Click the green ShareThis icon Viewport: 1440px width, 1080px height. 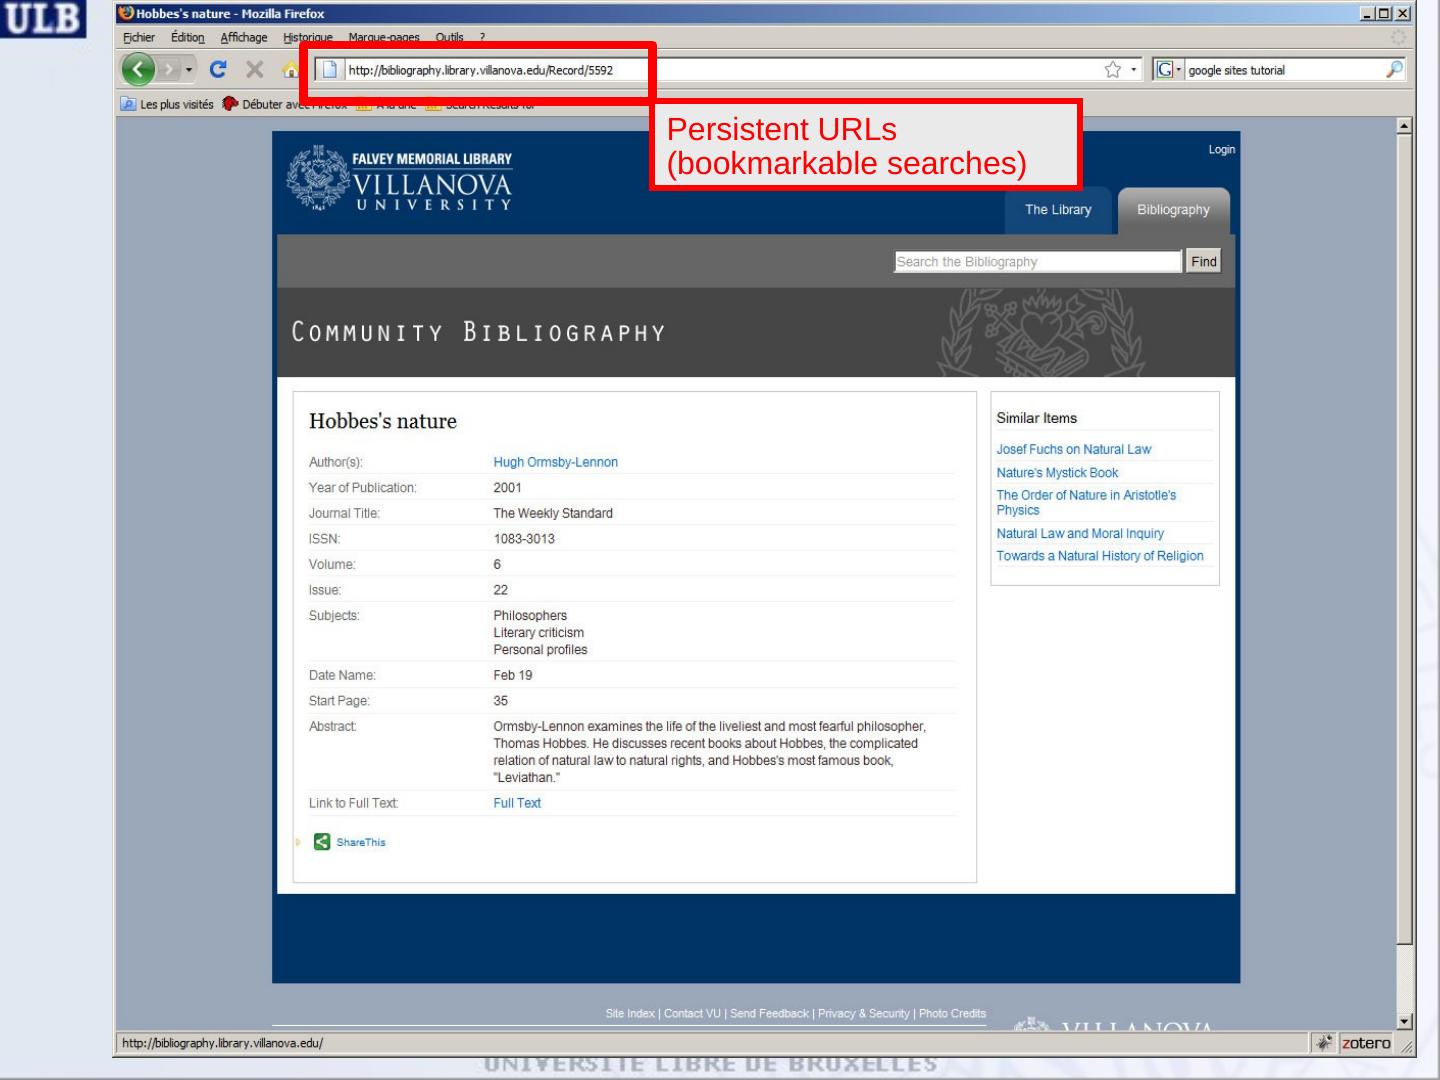click(x=322, y=842)
